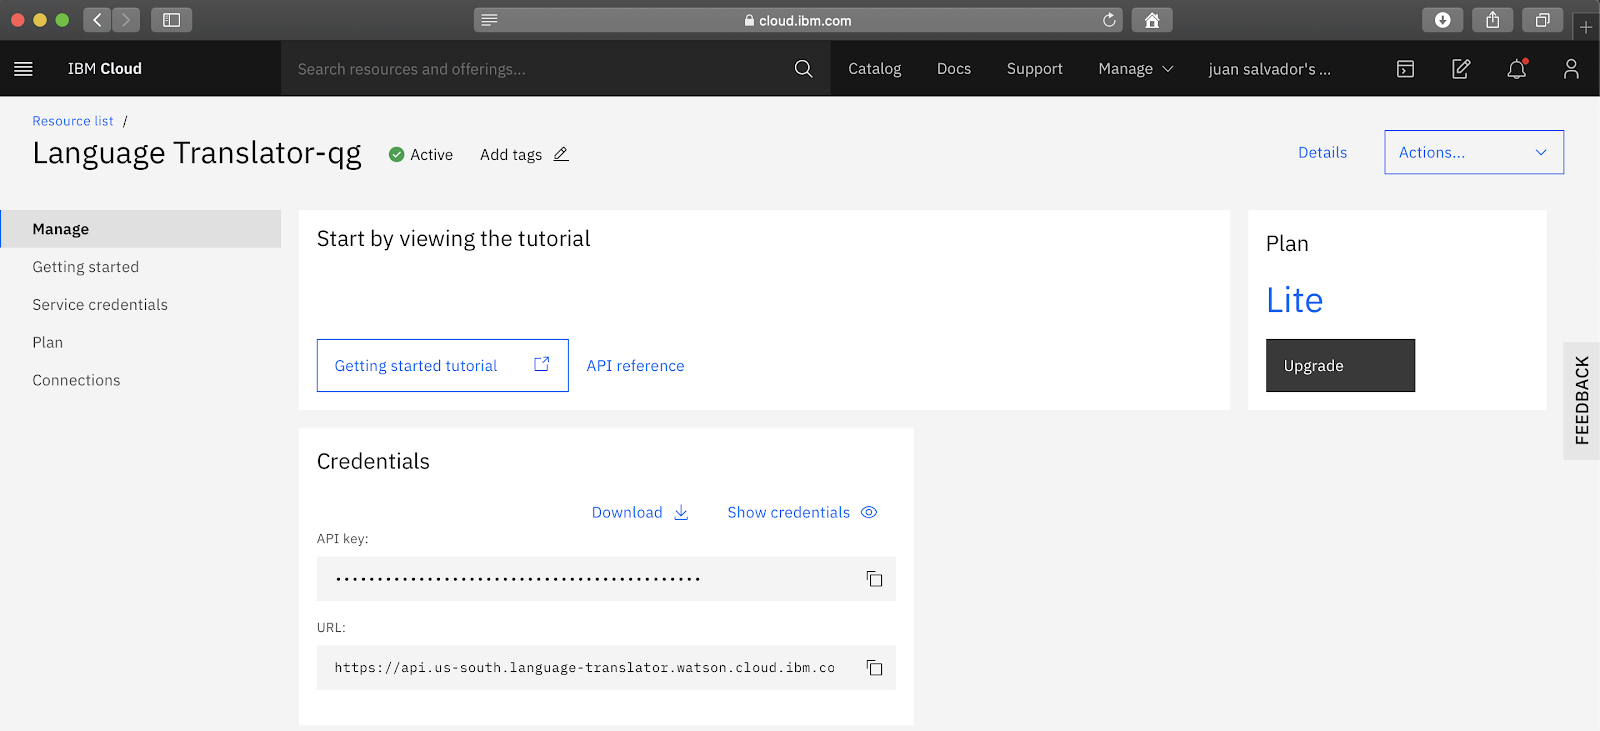Open the API reference link
This screenshot has width=1600, height=731.
click(x=635, y=366)
